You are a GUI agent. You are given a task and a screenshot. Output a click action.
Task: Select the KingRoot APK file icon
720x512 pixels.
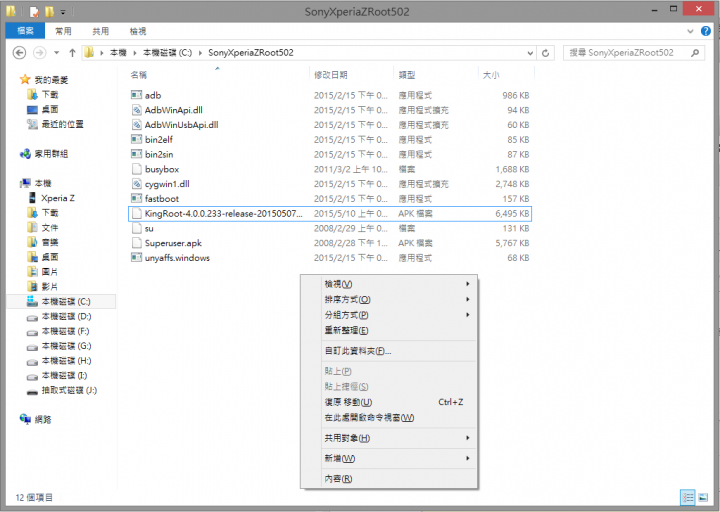pyautogui.click(x=136, y=214)
